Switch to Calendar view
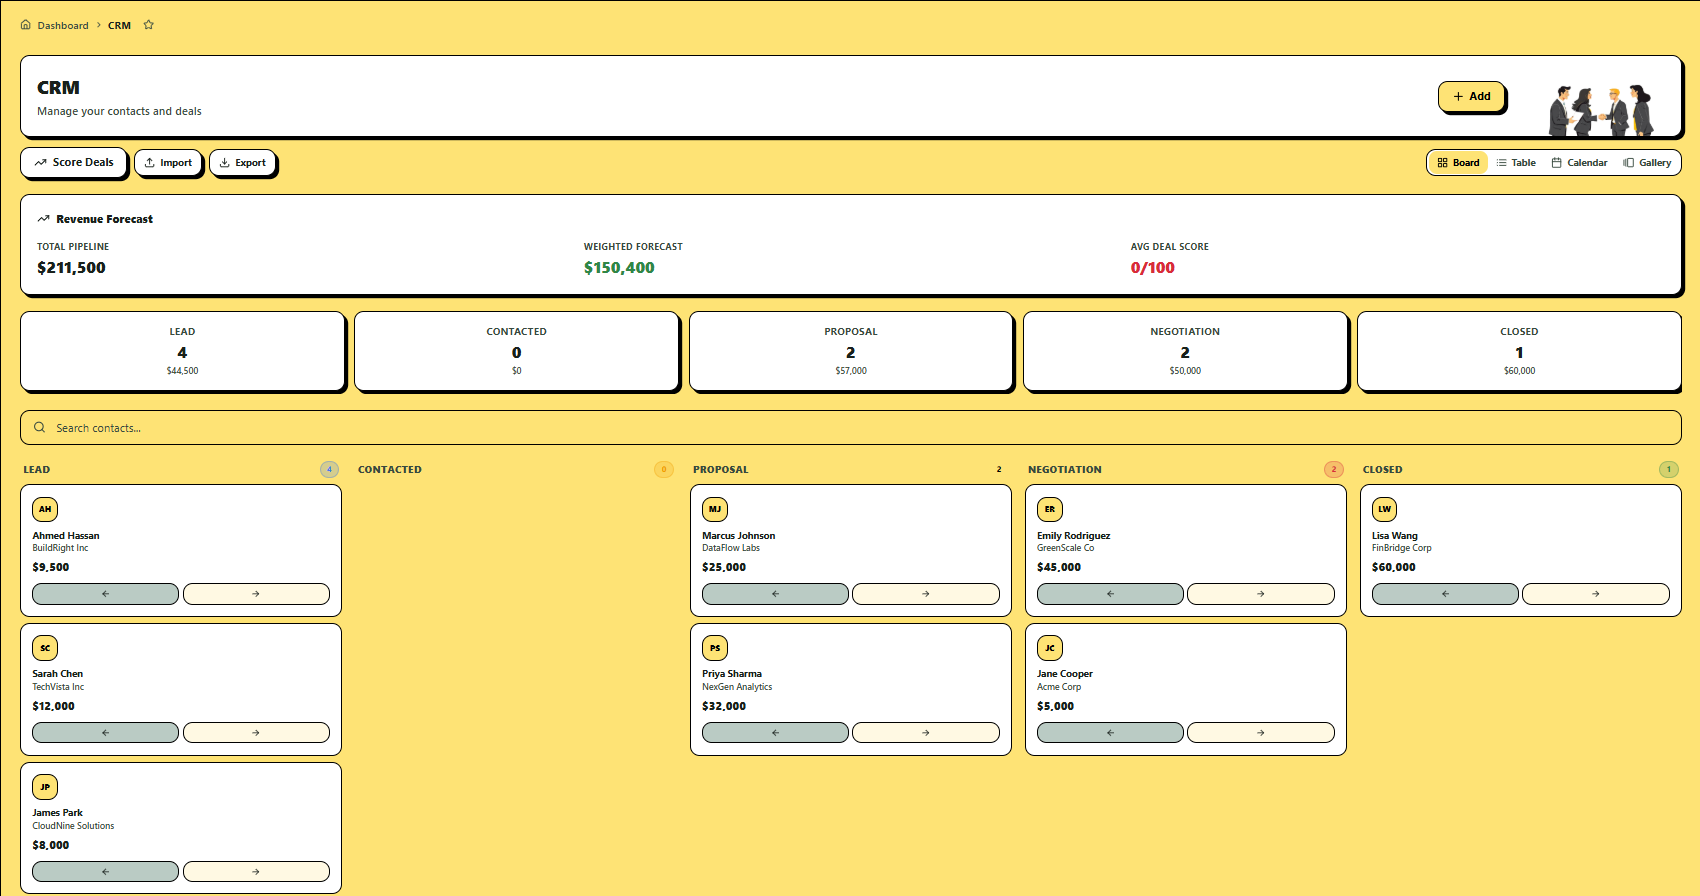This screenshot has width=1700, height=896. pos(1580,163)
